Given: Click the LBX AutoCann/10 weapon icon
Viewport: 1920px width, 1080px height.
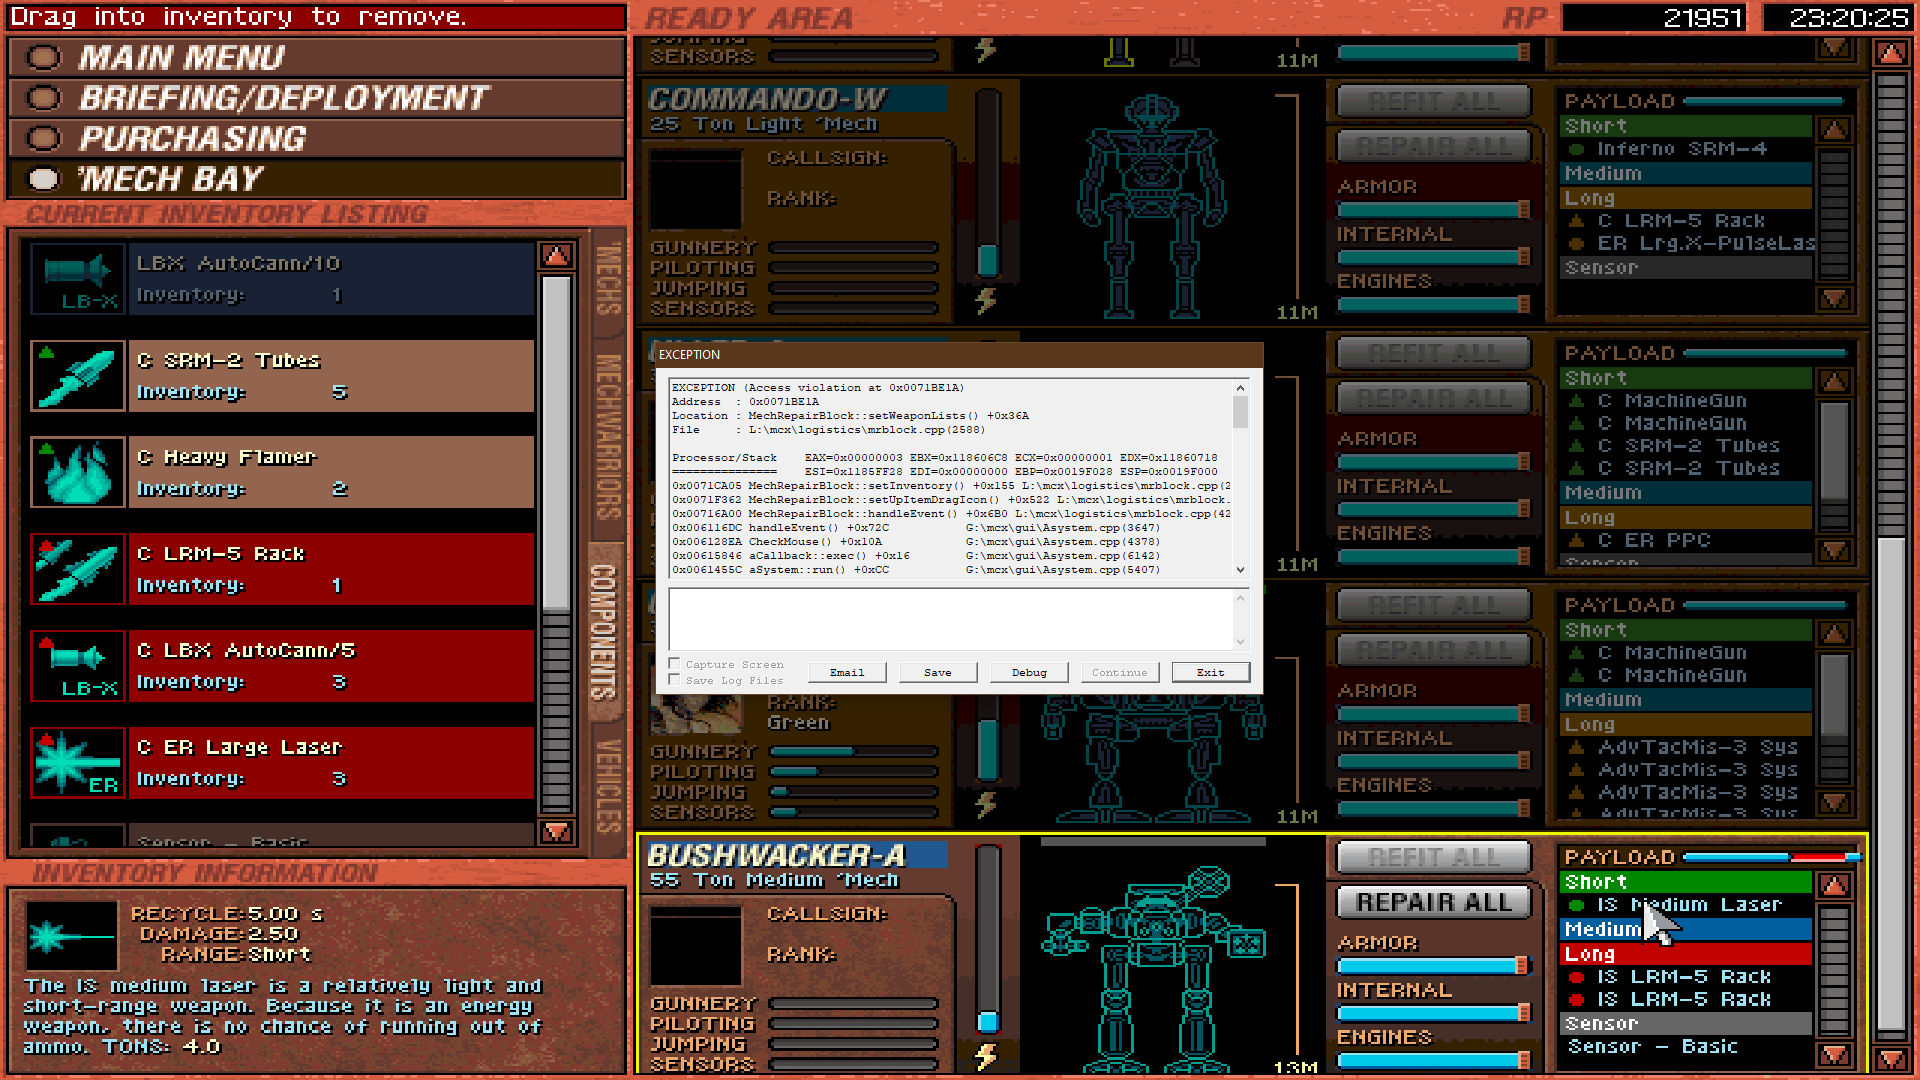Looking at the screenshot, I should click(78, 278).
